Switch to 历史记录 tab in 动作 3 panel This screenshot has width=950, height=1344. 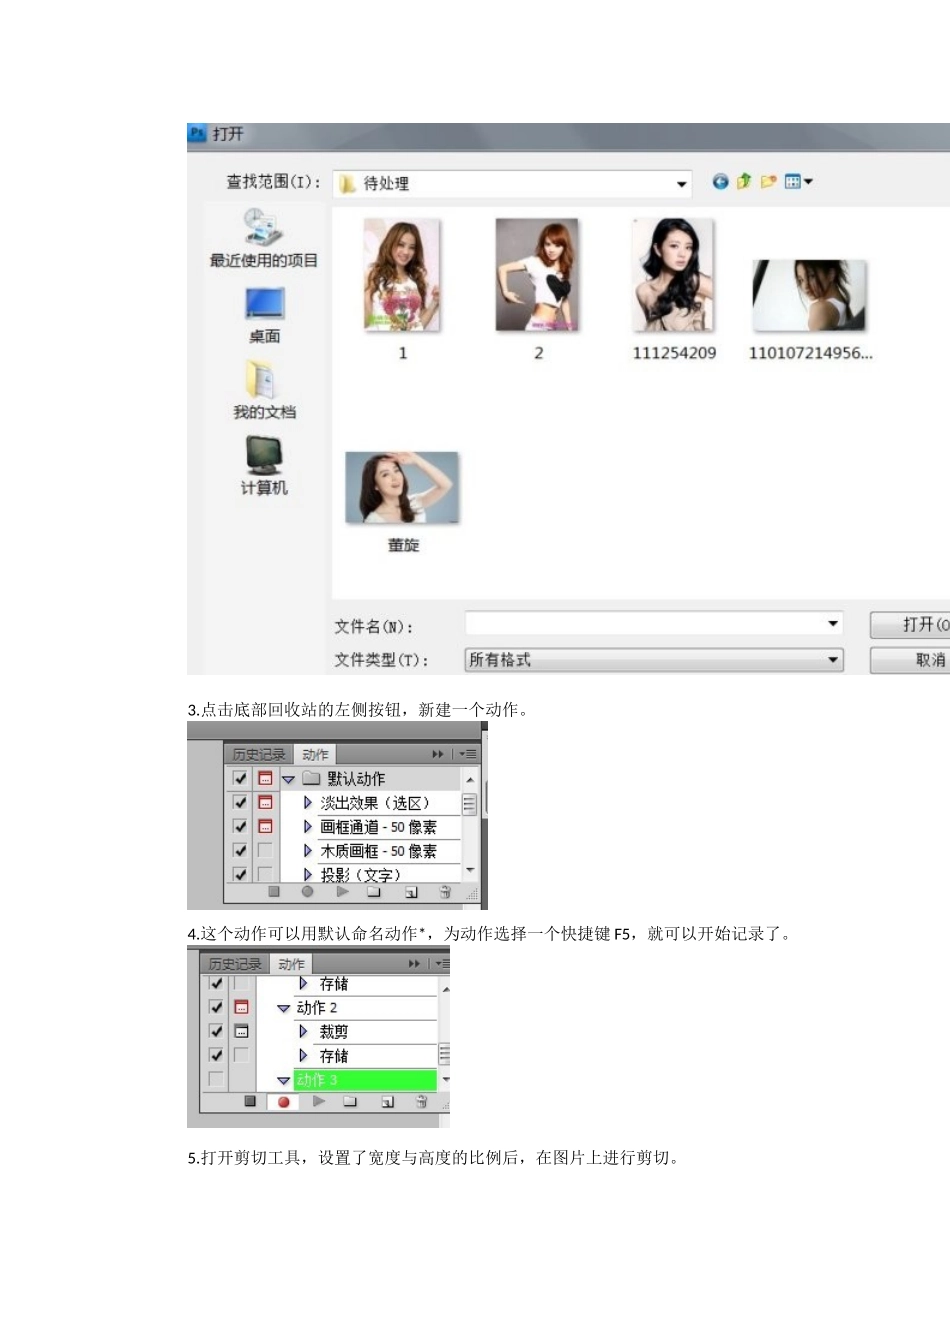click(235, 964)
